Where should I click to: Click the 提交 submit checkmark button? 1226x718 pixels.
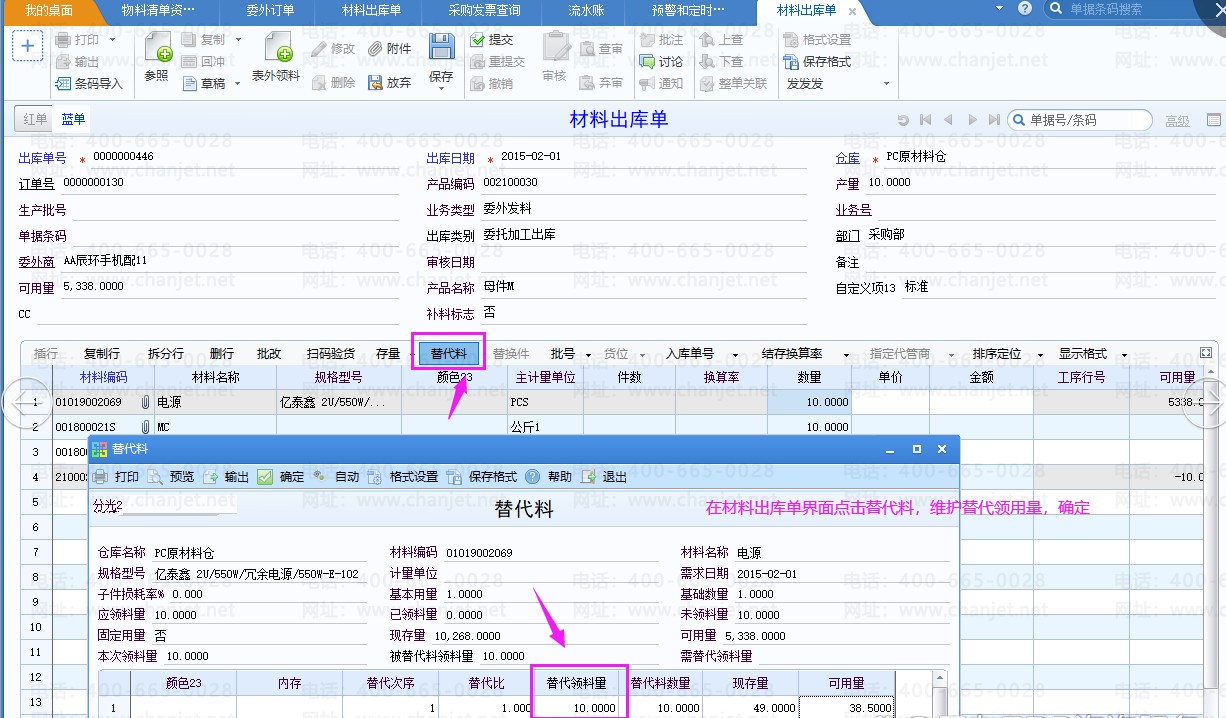(x=478, y=40)
